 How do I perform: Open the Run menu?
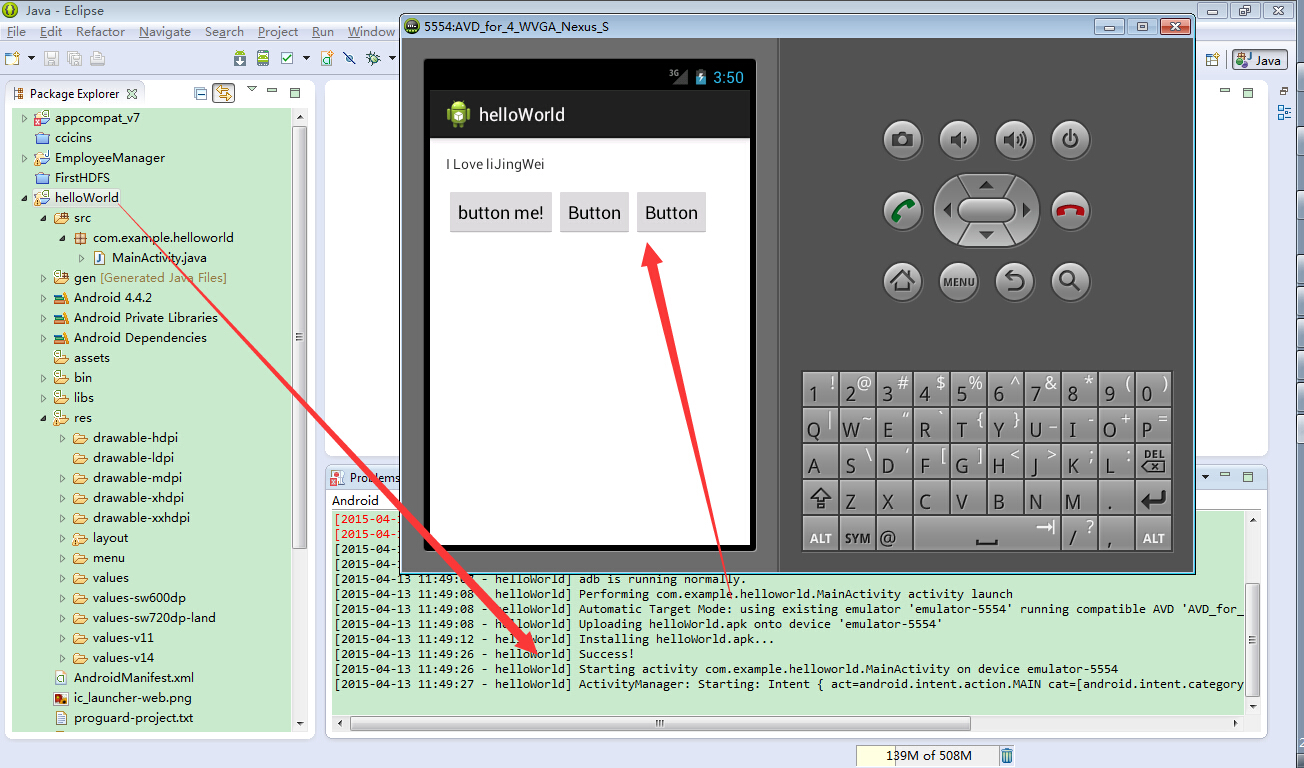tap(323, 32)
